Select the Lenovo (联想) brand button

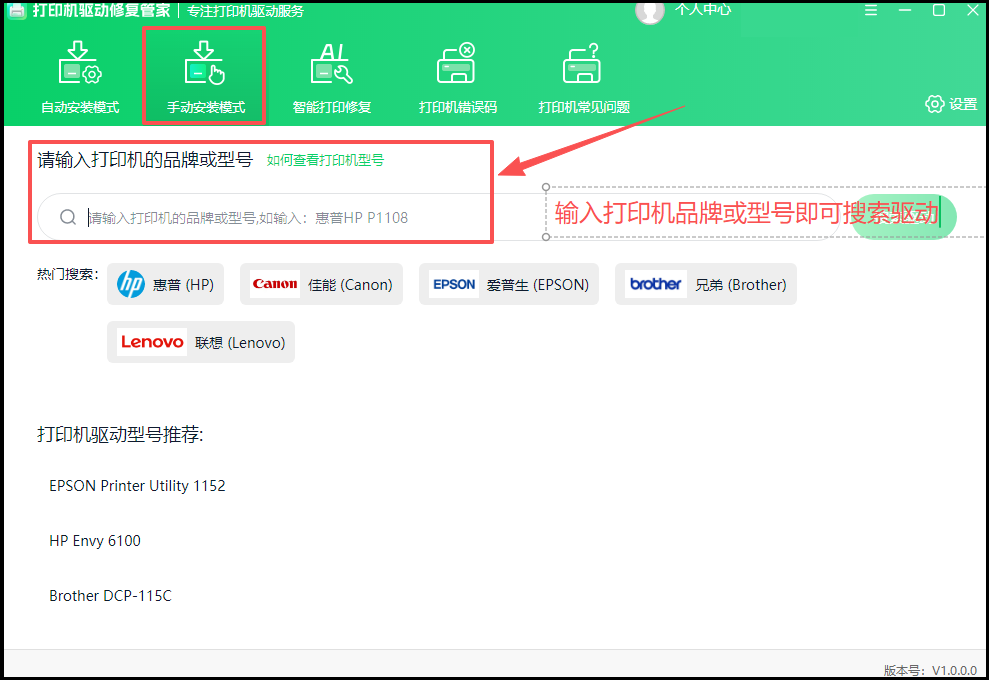201,342
